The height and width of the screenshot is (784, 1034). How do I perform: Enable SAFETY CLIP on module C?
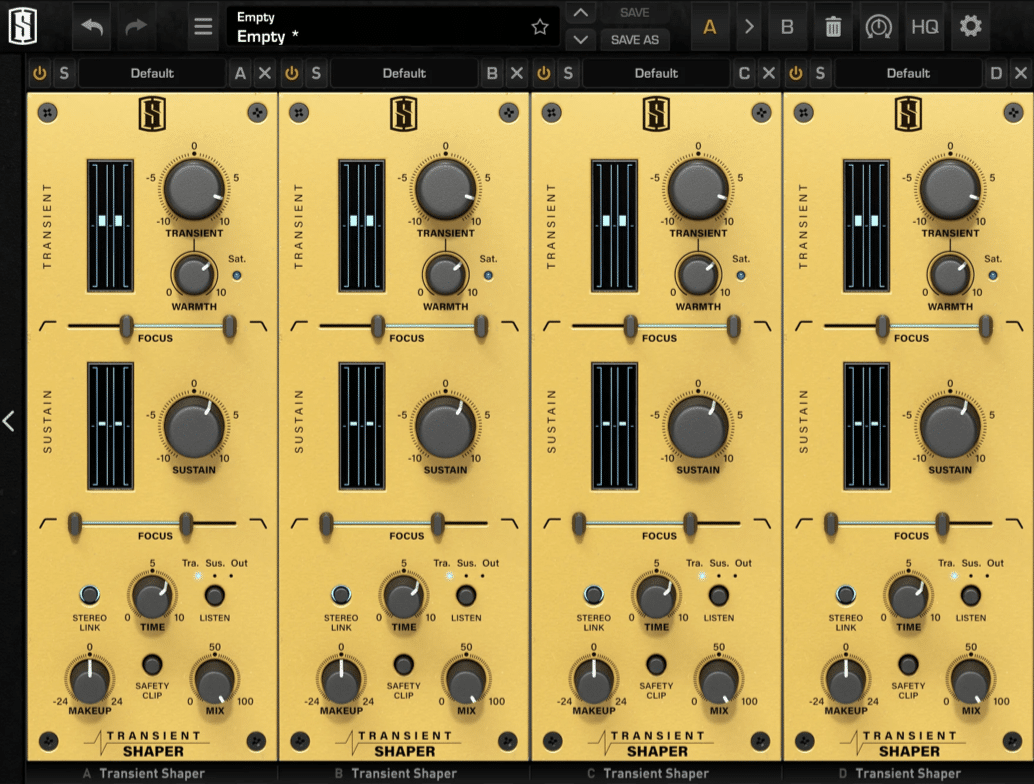coord(655,664)
